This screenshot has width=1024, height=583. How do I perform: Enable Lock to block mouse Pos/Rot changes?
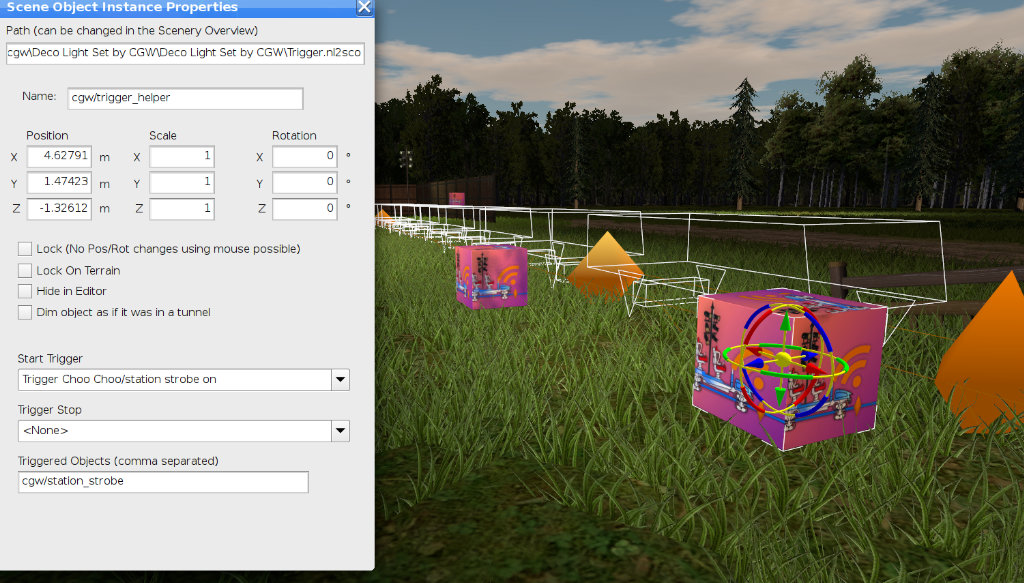click(x=25, y=248)
